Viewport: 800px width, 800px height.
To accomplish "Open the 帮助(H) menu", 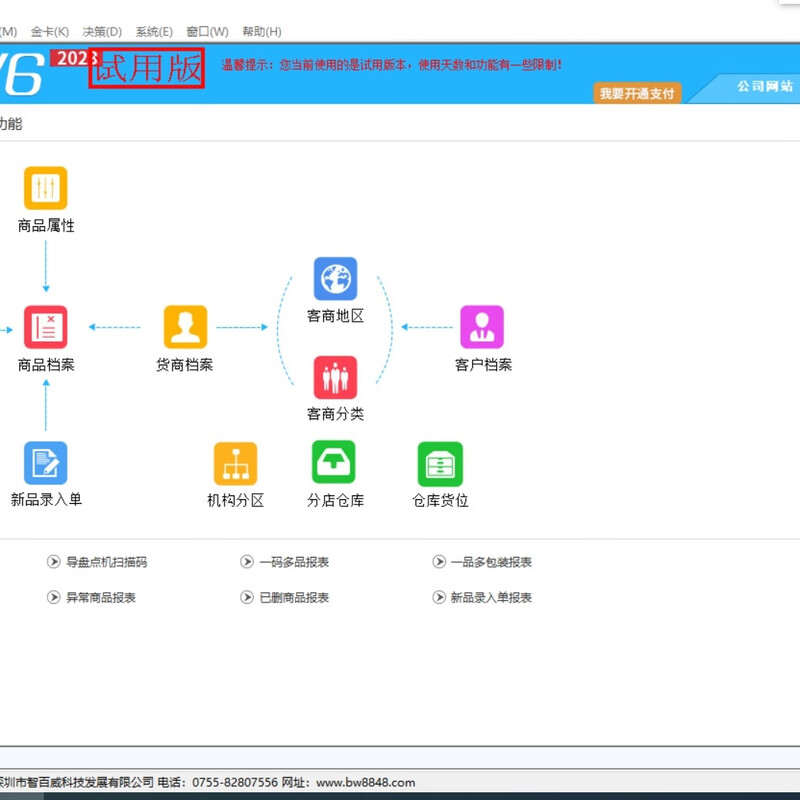I will 262,32.
